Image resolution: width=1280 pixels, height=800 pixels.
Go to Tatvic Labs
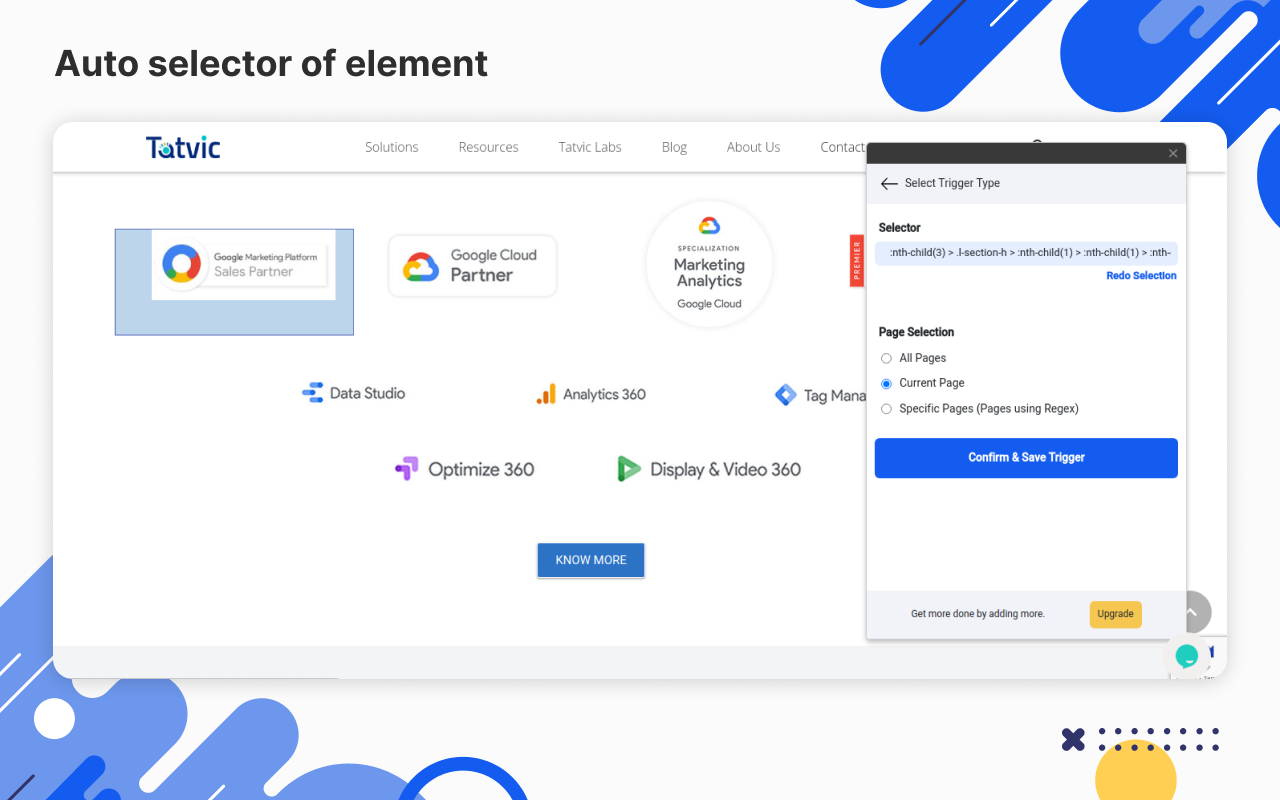point(590,147)
